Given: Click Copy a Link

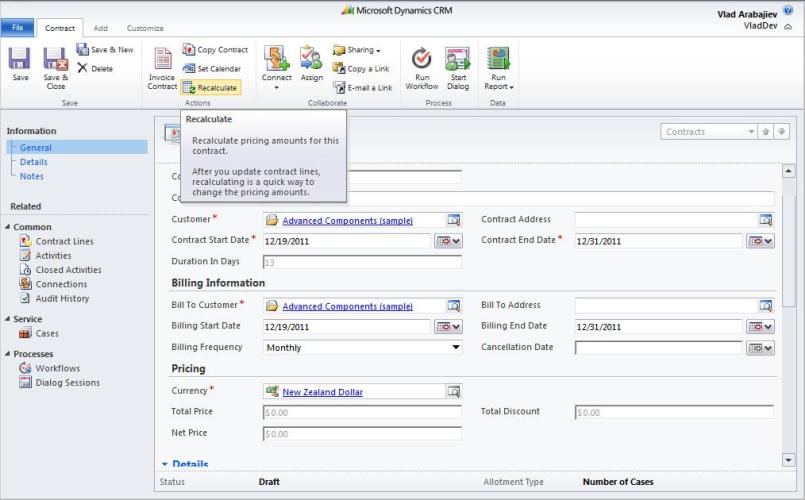Looking at the screenshot, I should [361, 68].
